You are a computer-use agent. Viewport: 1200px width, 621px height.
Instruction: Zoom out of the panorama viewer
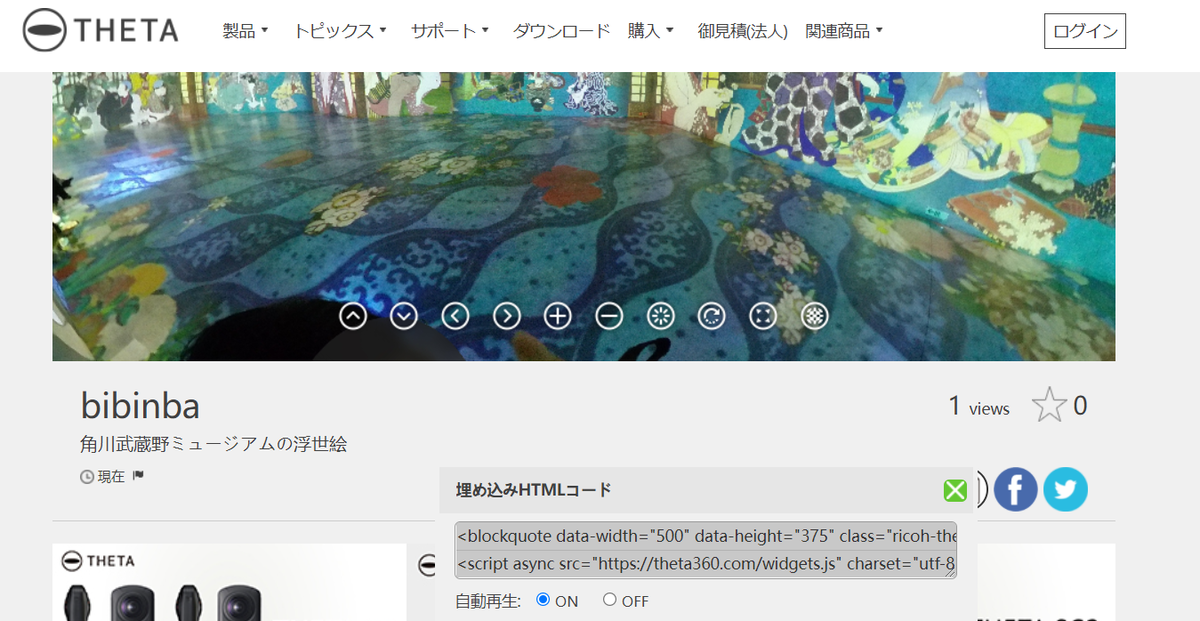pyautogui.click(x=609, y=315)
